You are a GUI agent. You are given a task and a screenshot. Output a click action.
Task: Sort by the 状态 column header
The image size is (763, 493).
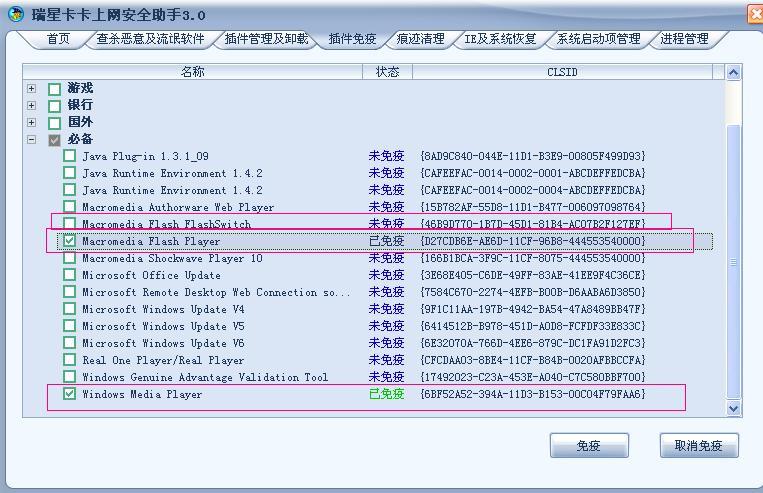pos(387,72)
